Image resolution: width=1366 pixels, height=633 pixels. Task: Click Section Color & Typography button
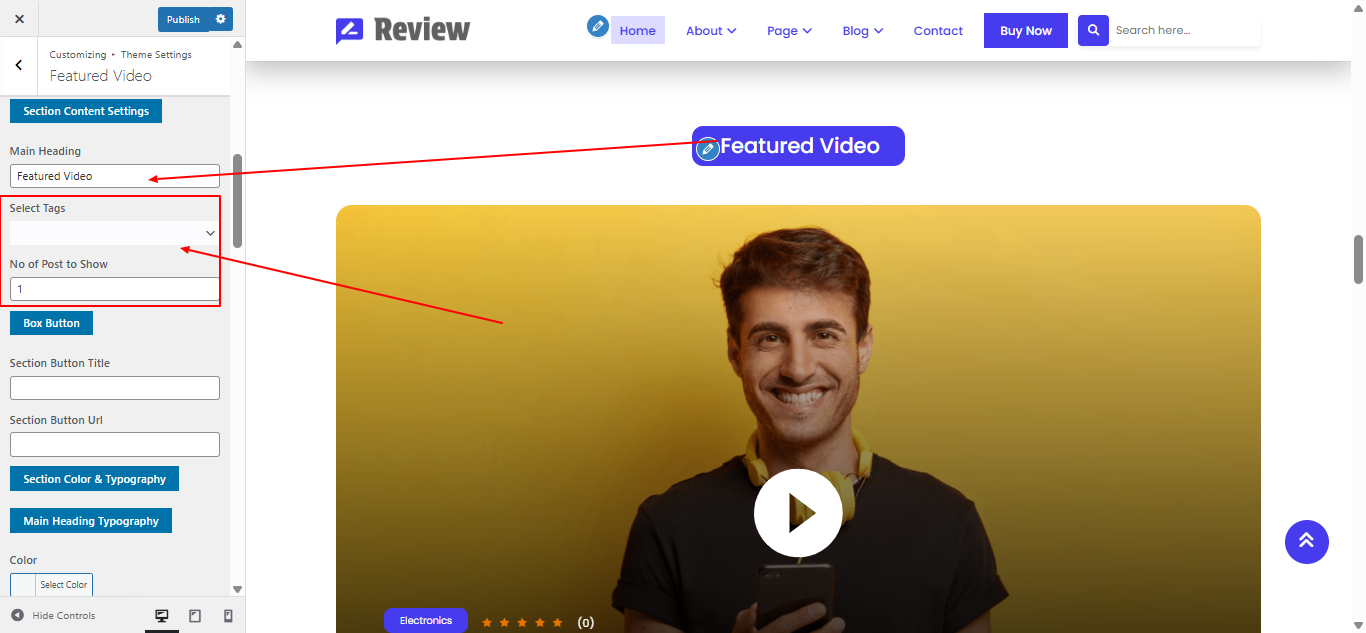point(95,479)
